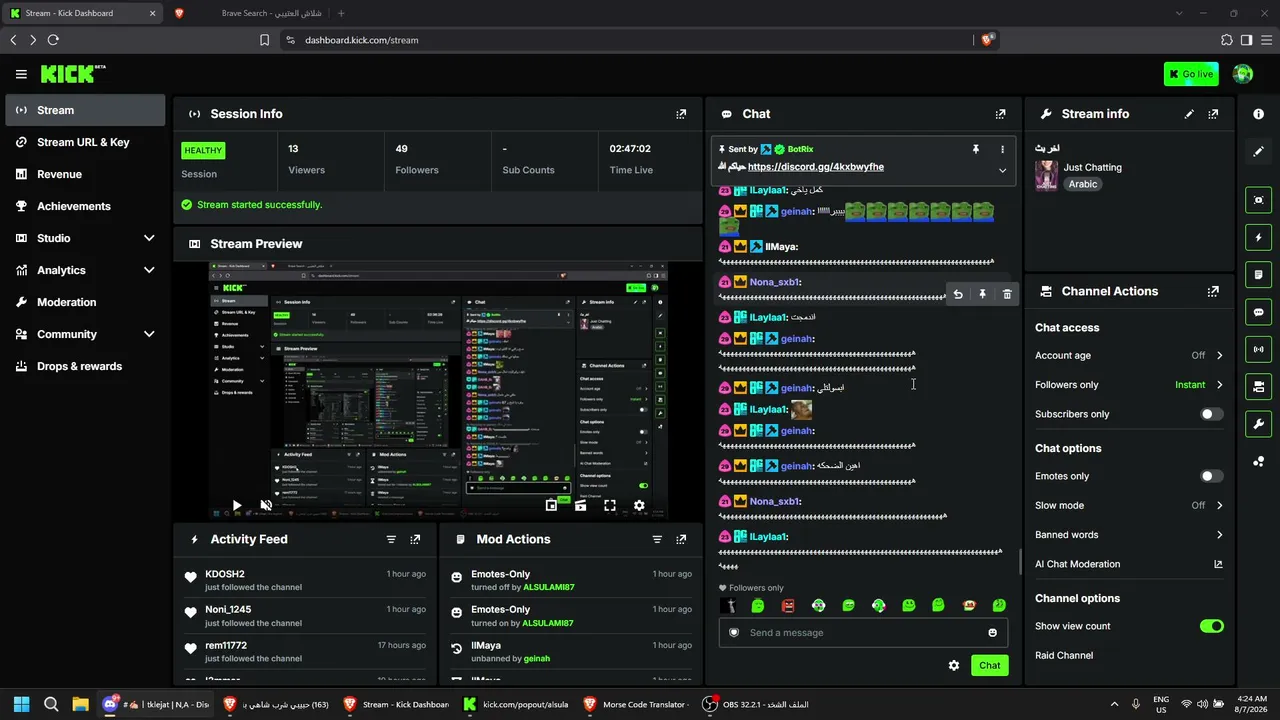Image resolution: width=1280 pixels, height=720 pixels.
Task: Click reply arrow on Nona_sxb1 message
Action: 958,294
